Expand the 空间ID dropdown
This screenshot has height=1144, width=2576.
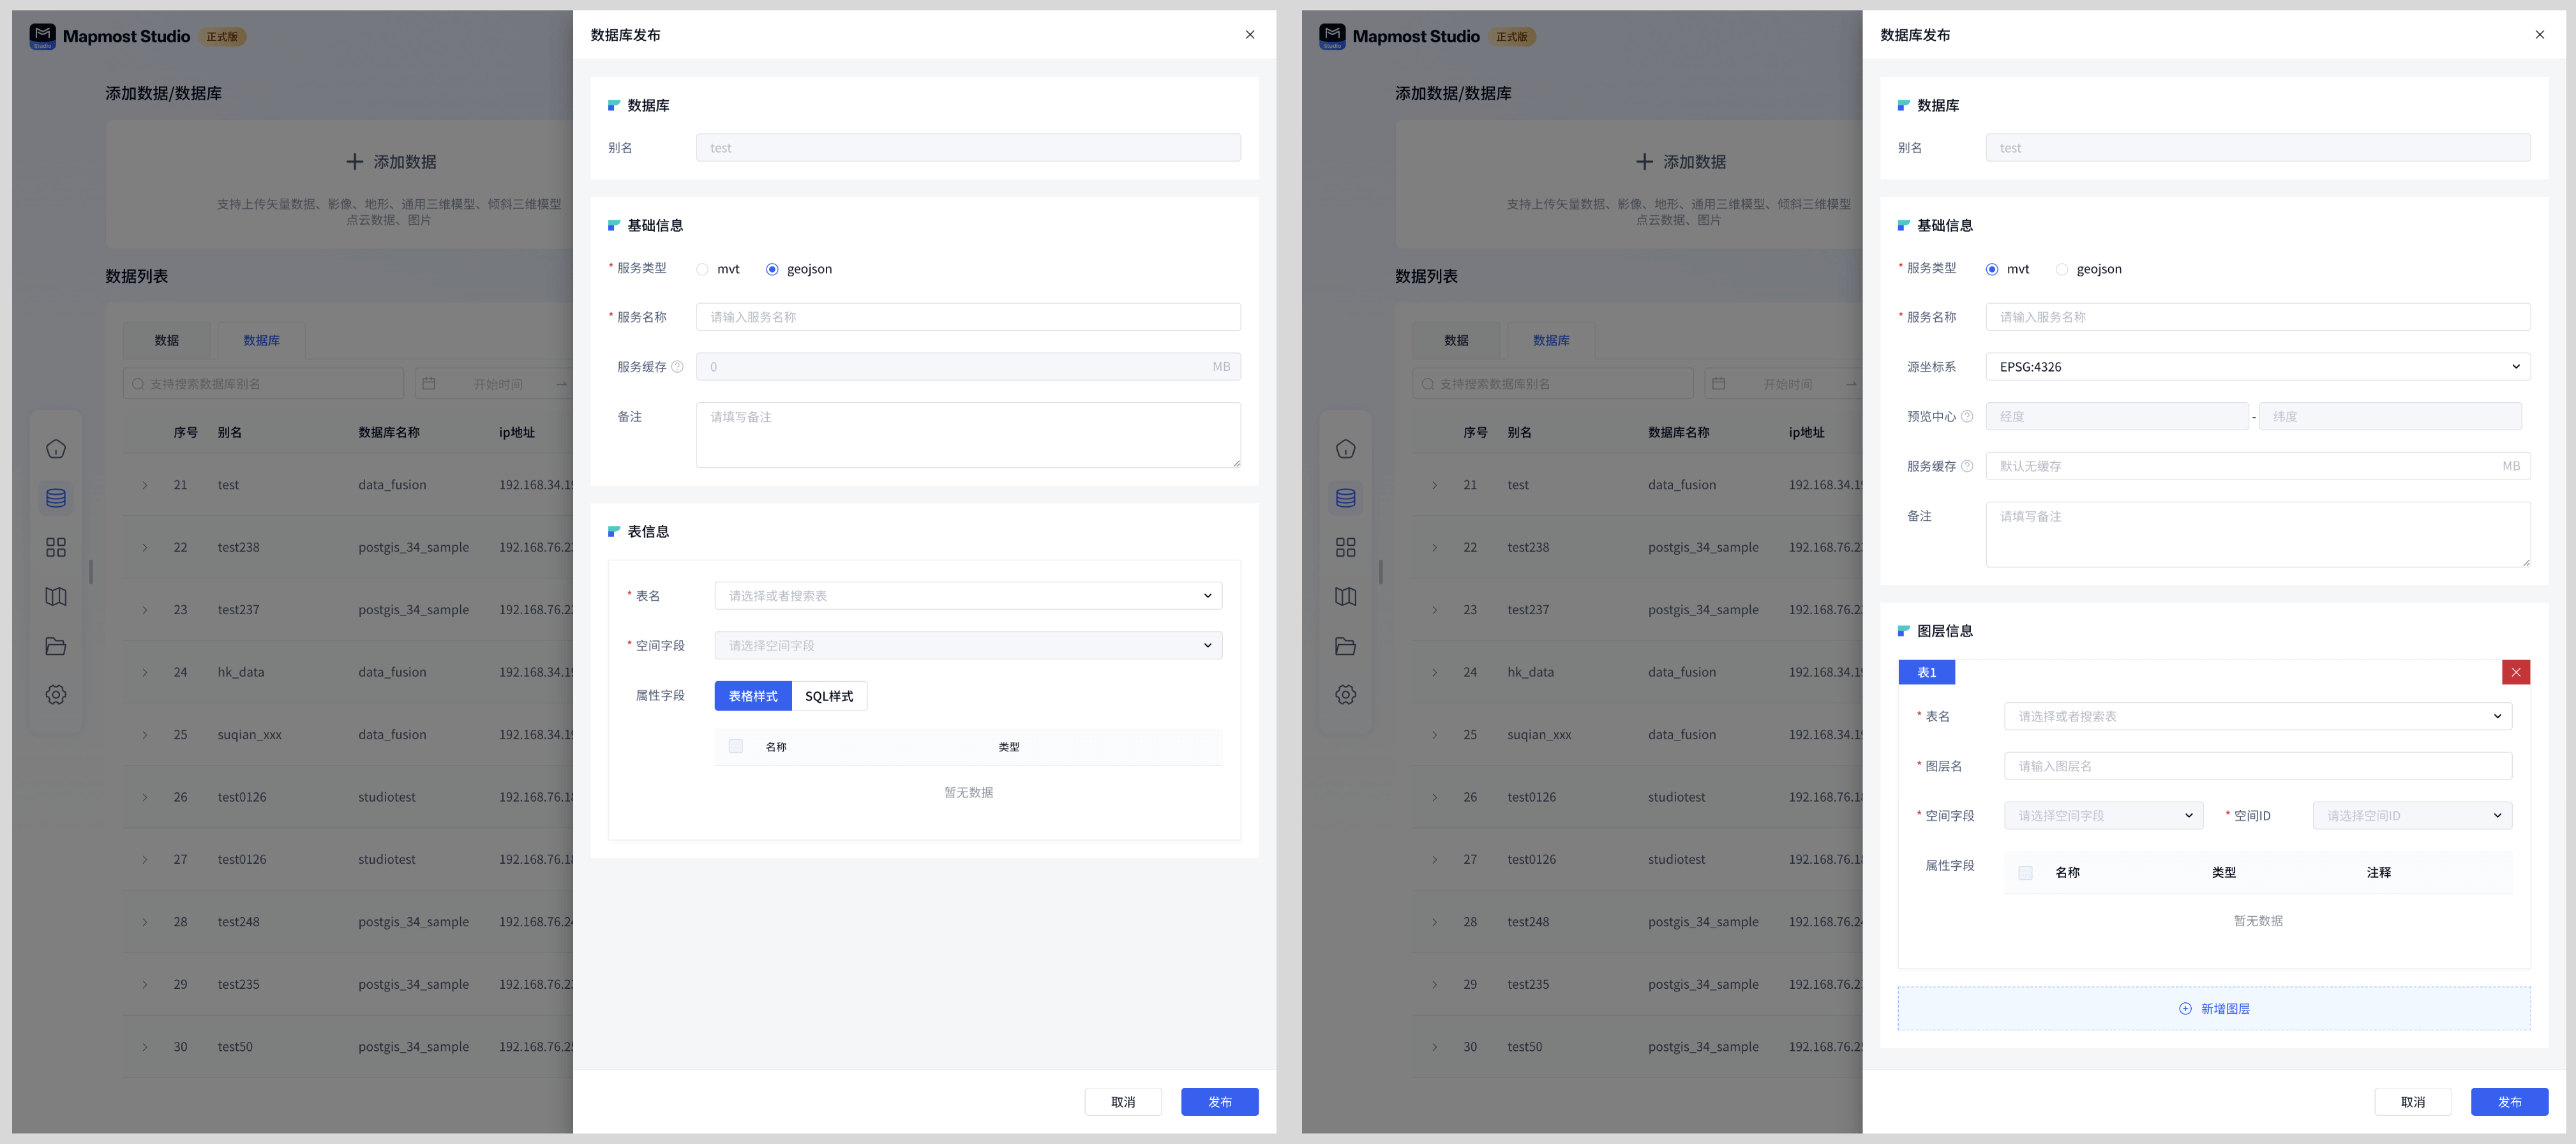click(2411, 815)
